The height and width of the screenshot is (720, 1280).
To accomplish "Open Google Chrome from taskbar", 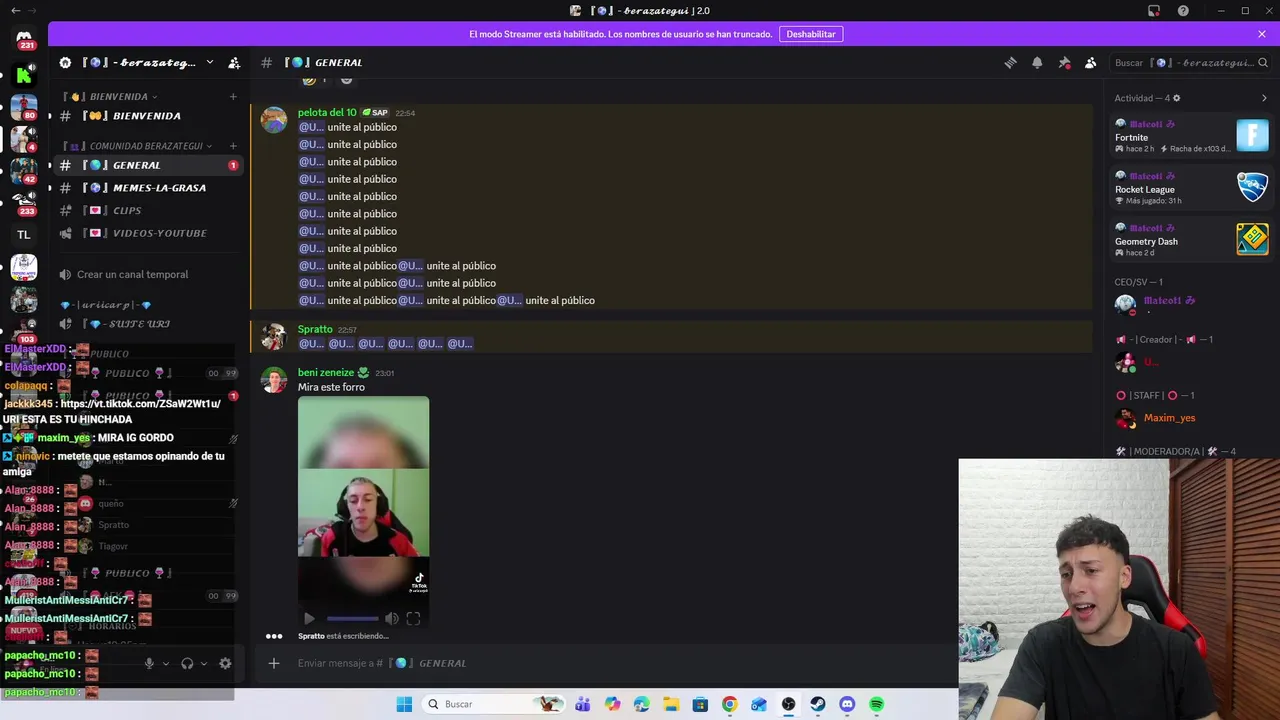I will pos(730,704).
